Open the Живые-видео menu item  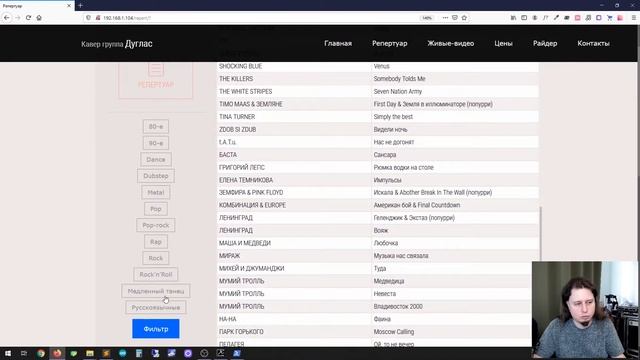pos(451,43)
